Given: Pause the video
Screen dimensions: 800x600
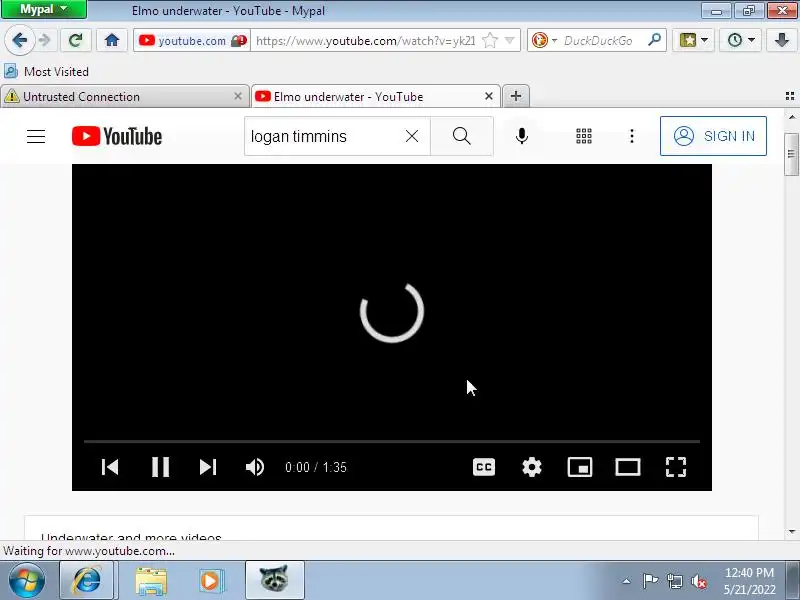Looking at the screenshot, I should tap(160, 467).
